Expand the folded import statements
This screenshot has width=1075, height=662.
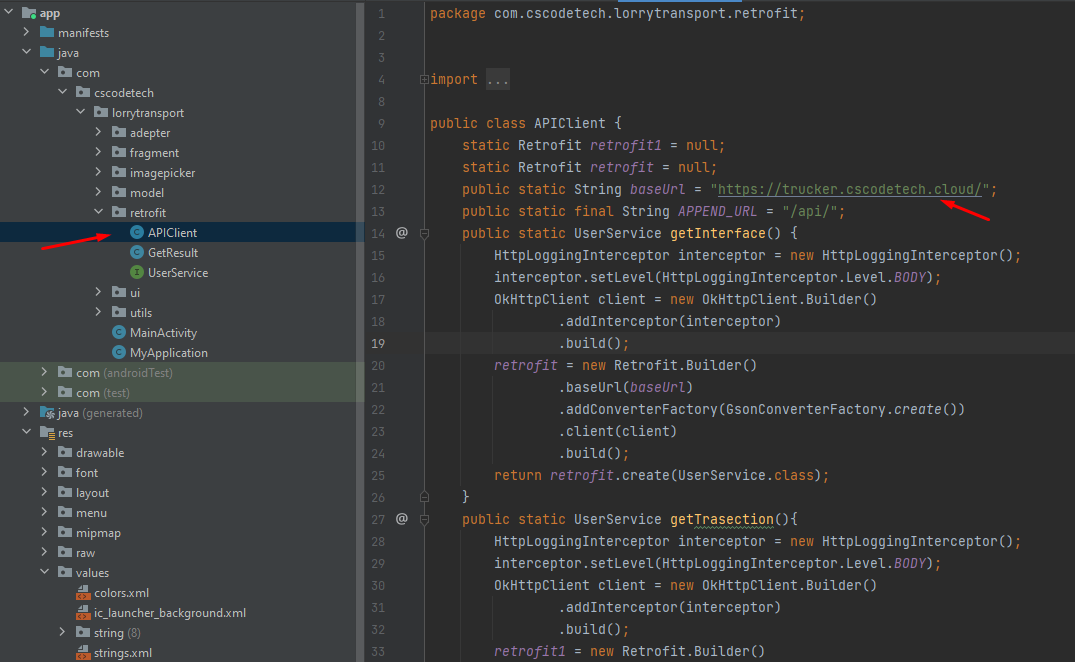pos(425,79)
